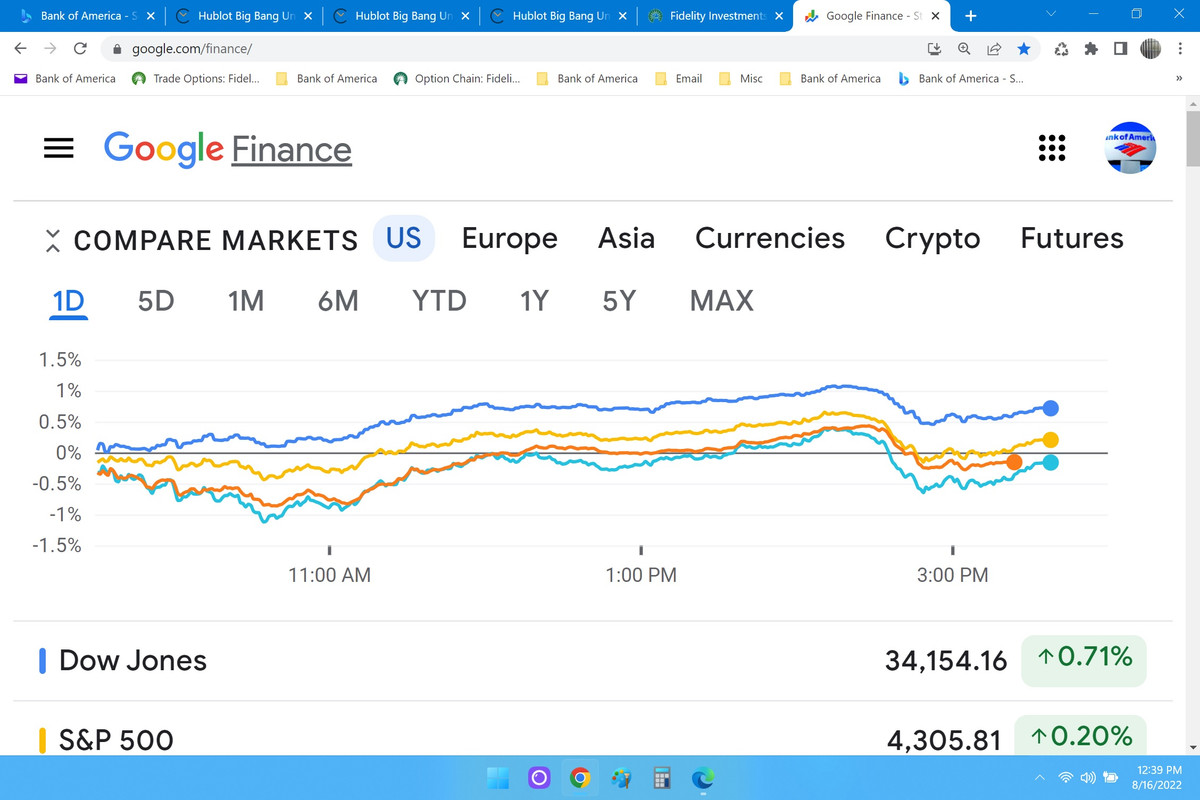This screenshot has width=1200, height=800.
Task: Collapse the Compare Markets section
Action: pos(54,240)
